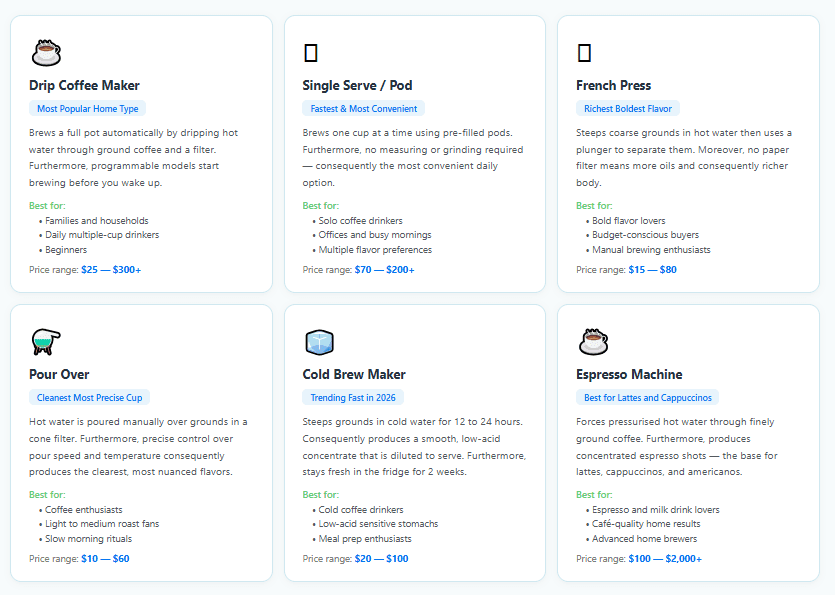This screenshot has width=835, height=595.
Task: Select the Pour Over heading
Action: tap(59, 374)
